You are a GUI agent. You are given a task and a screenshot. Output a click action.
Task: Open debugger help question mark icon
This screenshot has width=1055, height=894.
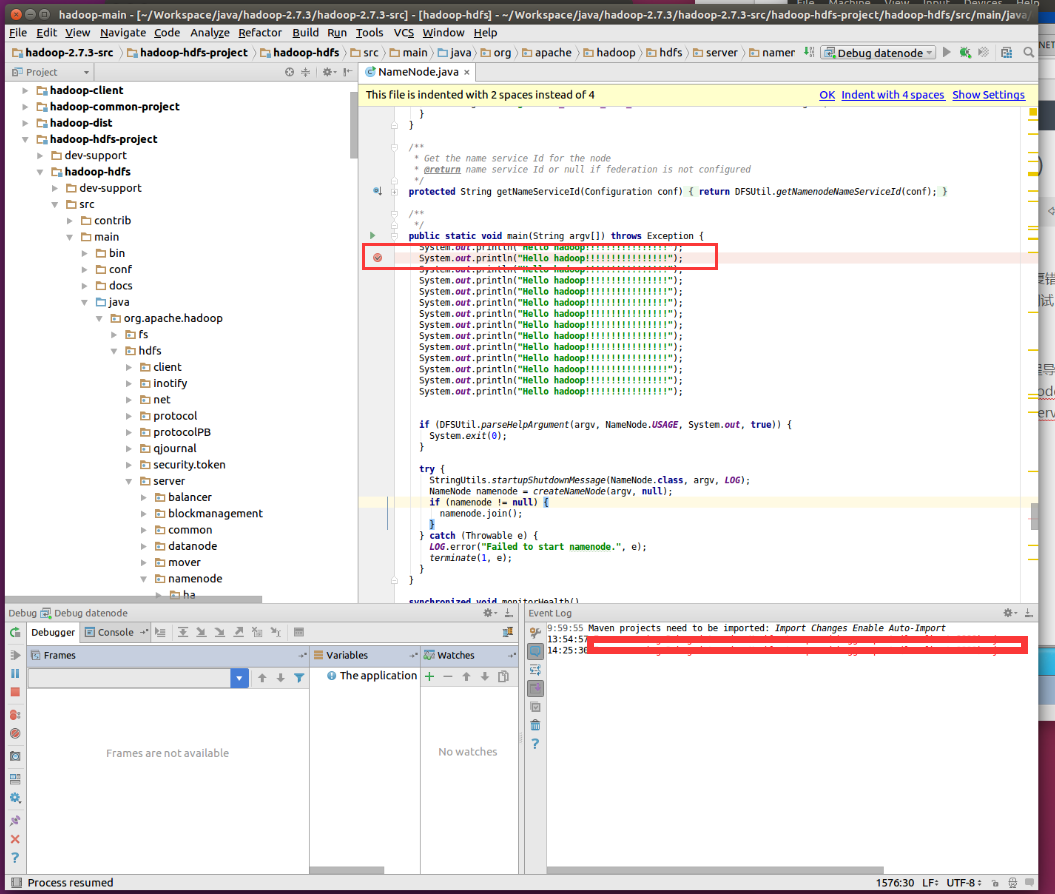(x=15, y=858)
